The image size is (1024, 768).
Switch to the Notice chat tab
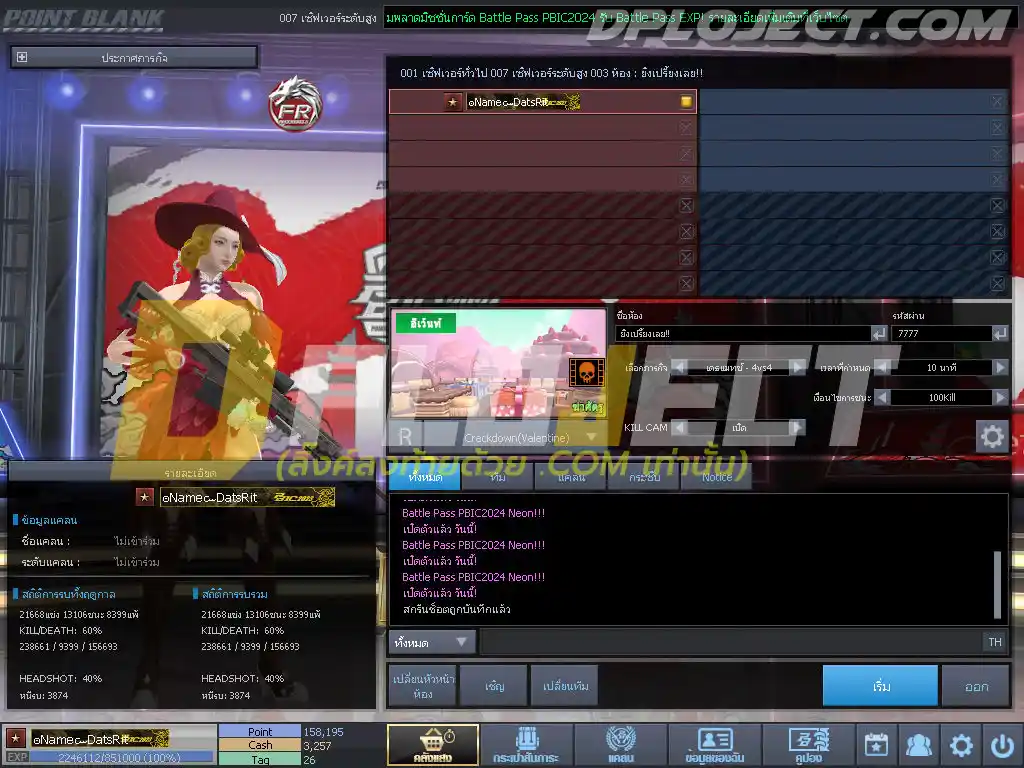coord(716,477)
